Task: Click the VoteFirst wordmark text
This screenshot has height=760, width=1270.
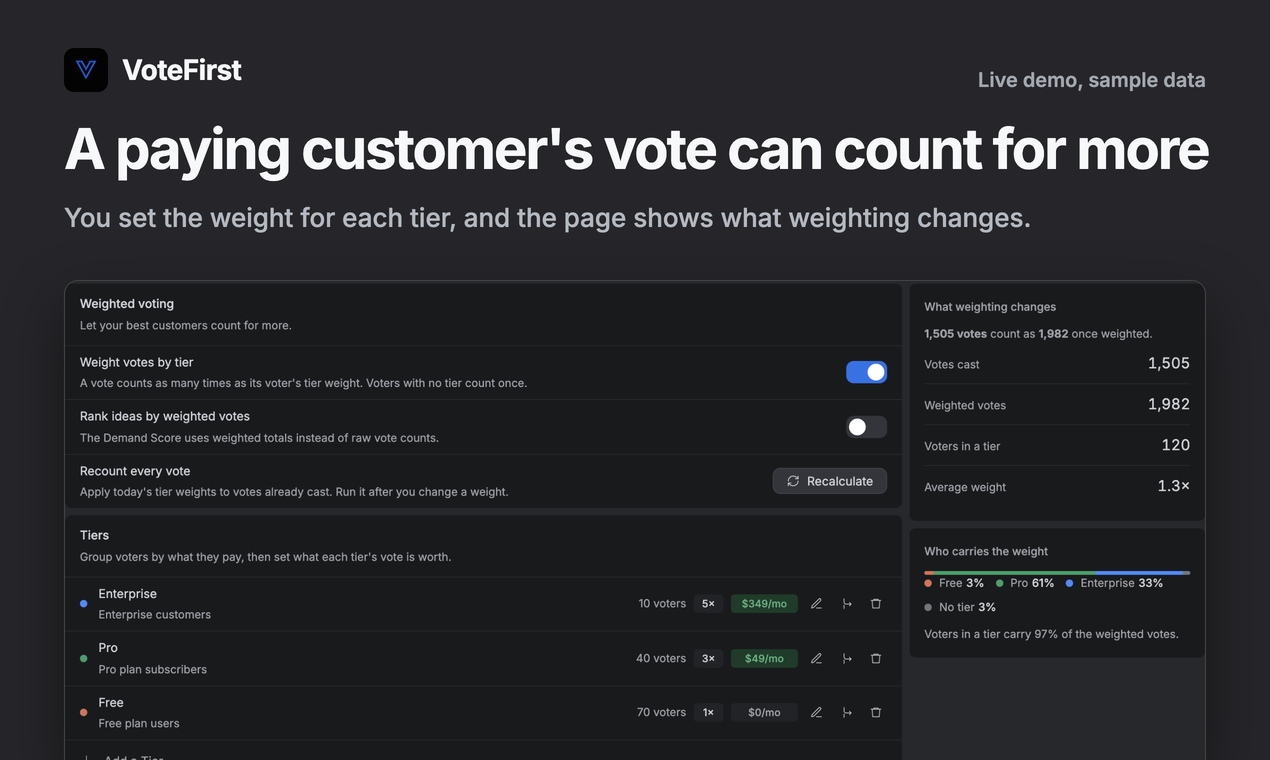Action: click(182, 70)
